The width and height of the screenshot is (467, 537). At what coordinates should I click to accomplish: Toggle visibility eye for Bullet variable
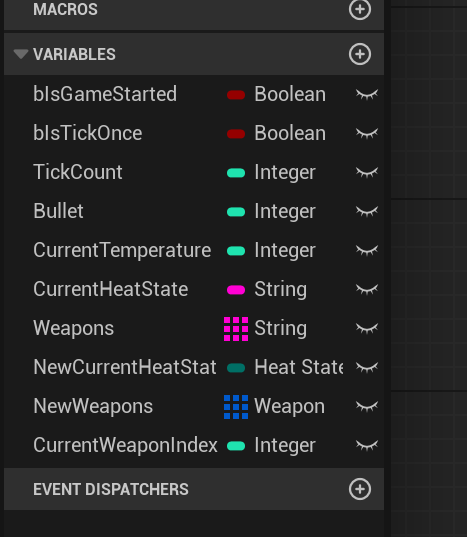coord(367,211)
